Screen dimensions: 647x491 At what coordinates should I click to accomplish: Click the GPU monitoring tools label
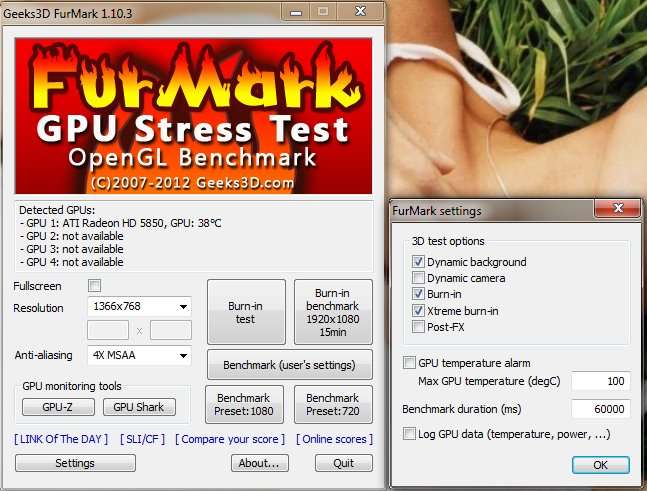pyautogui.click(x=72, y=386)
